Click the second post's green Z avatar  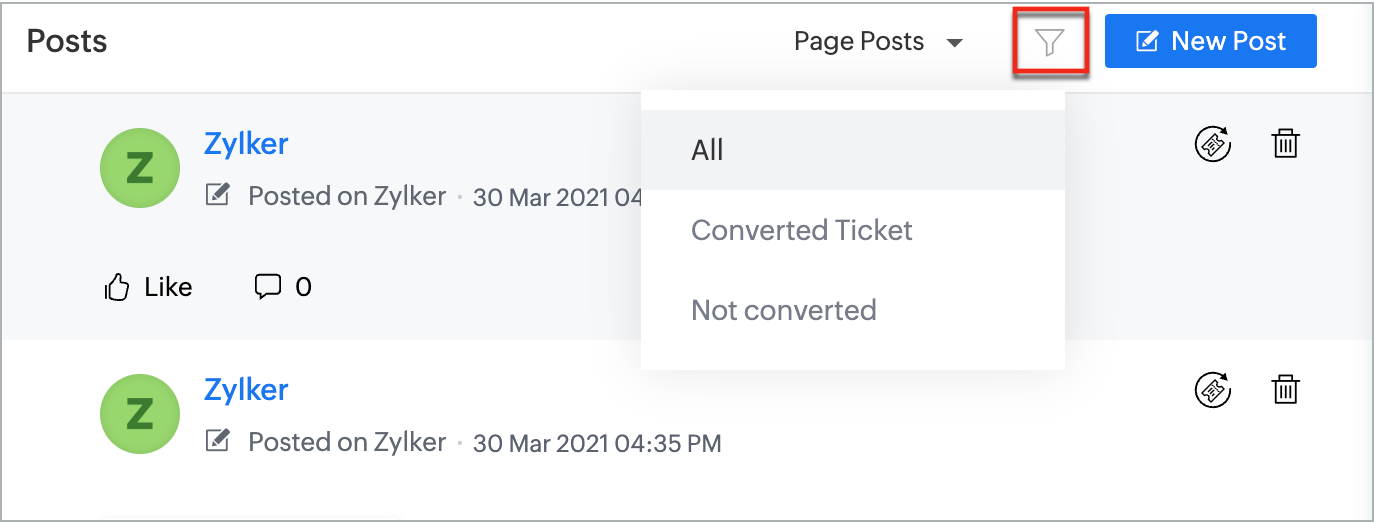pos(140,414)
